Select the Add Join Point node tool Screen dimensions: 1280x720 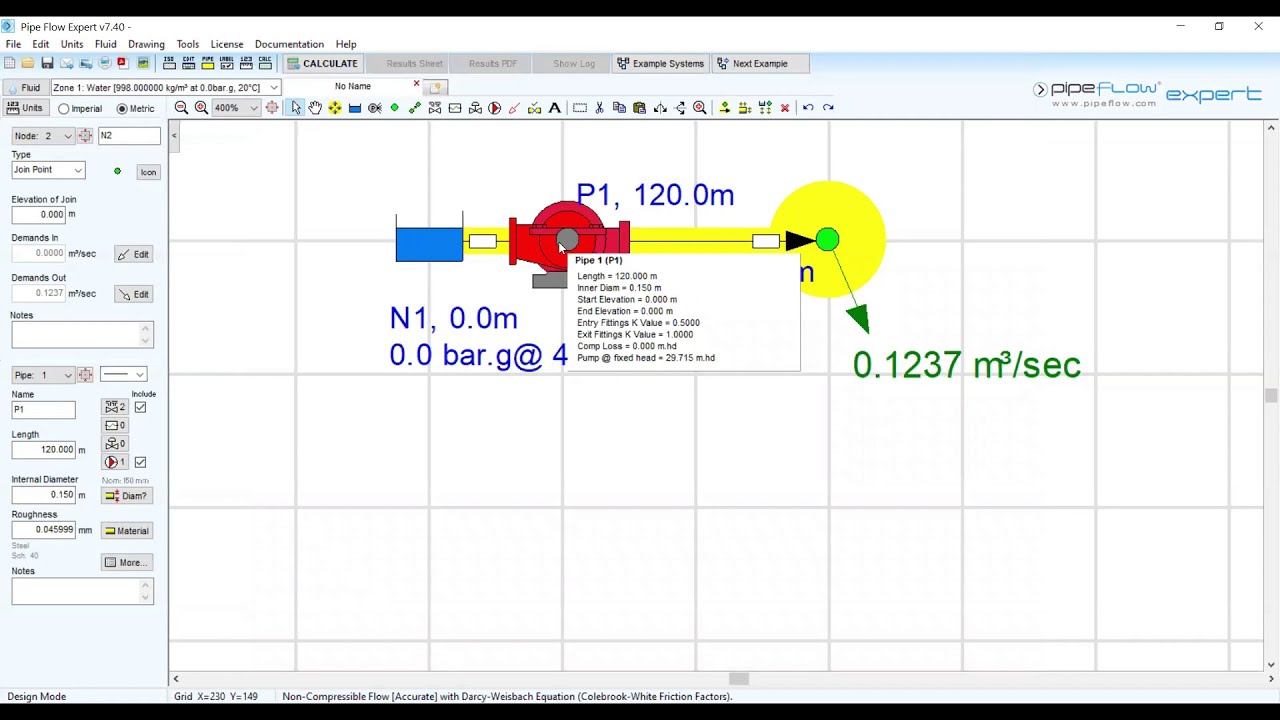pos(395,108)
